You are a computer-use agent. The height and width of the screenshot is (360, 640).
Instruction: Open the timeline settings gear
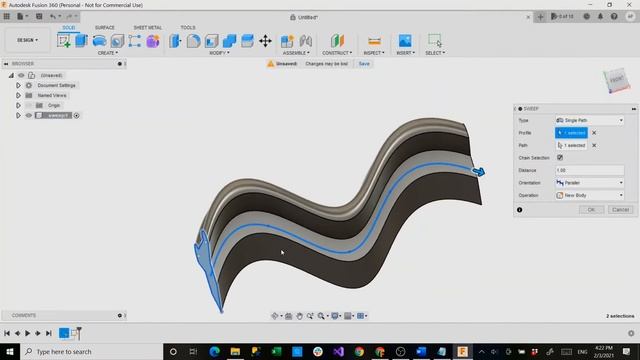tap(631, 333)
